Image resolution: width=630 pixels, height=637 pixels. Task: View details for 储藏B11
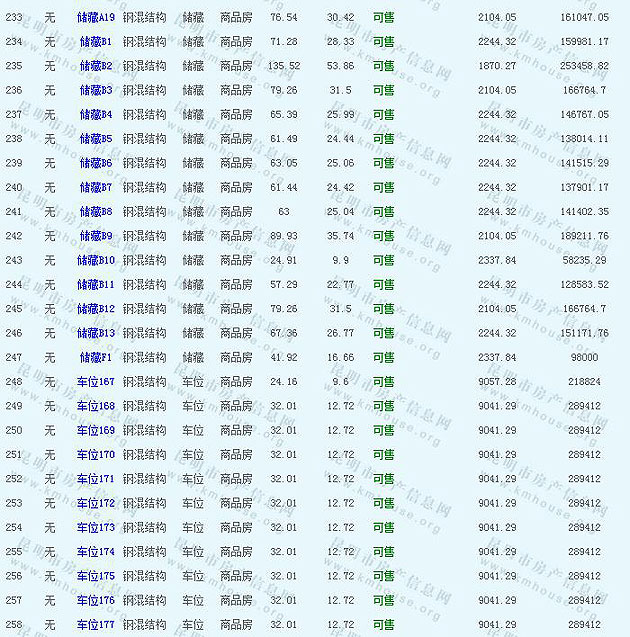pyautogui.click(x=96, y=285)
